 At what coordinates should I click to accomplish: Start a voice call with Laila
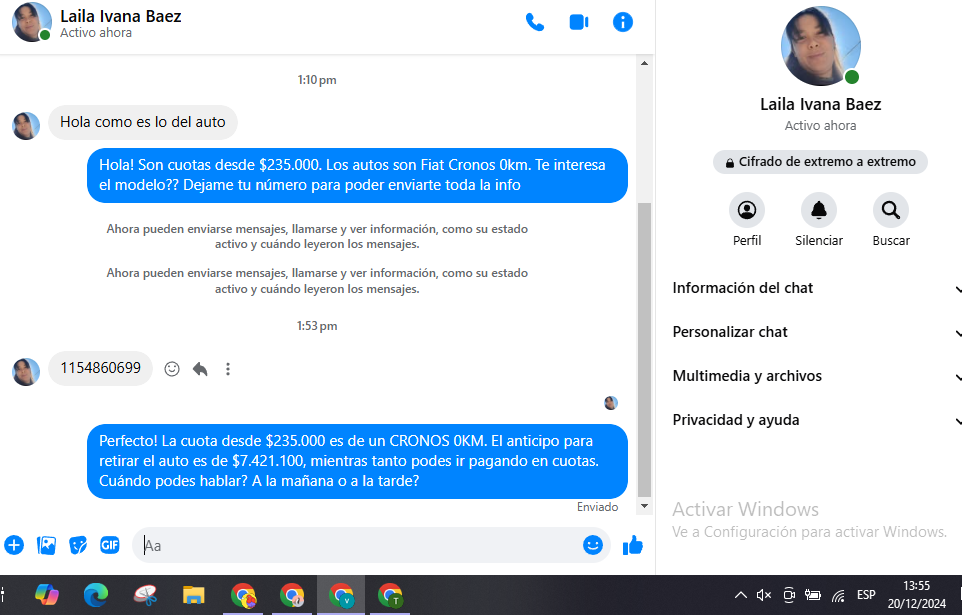click(x=535, y=23)
